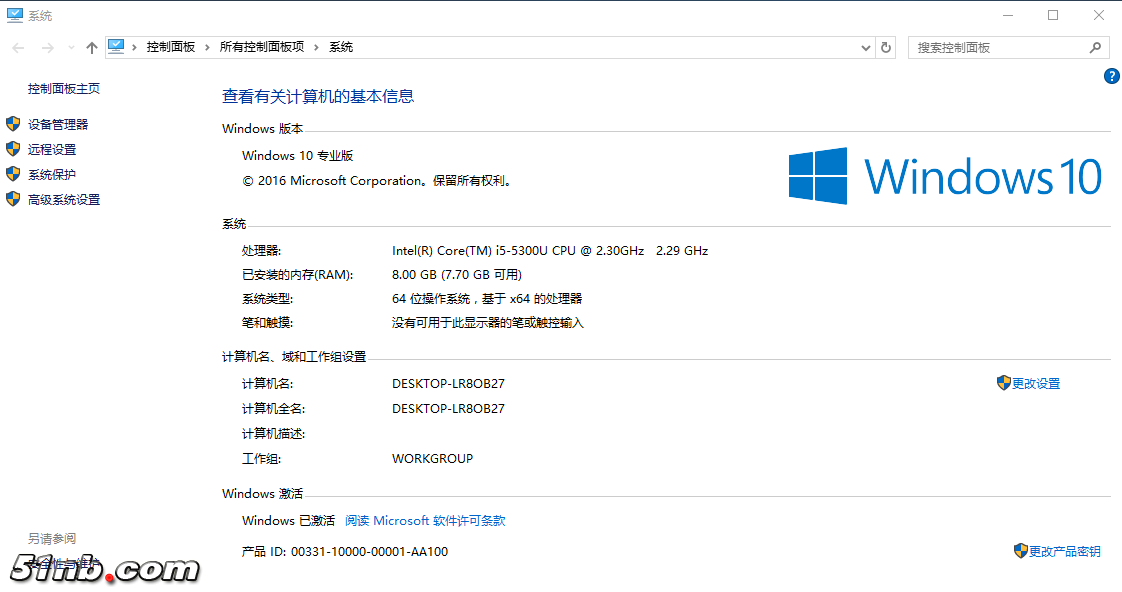Click the System window title bar icon
The height and width of the screenshot is (592, 1122).
(x=14, y=15)
